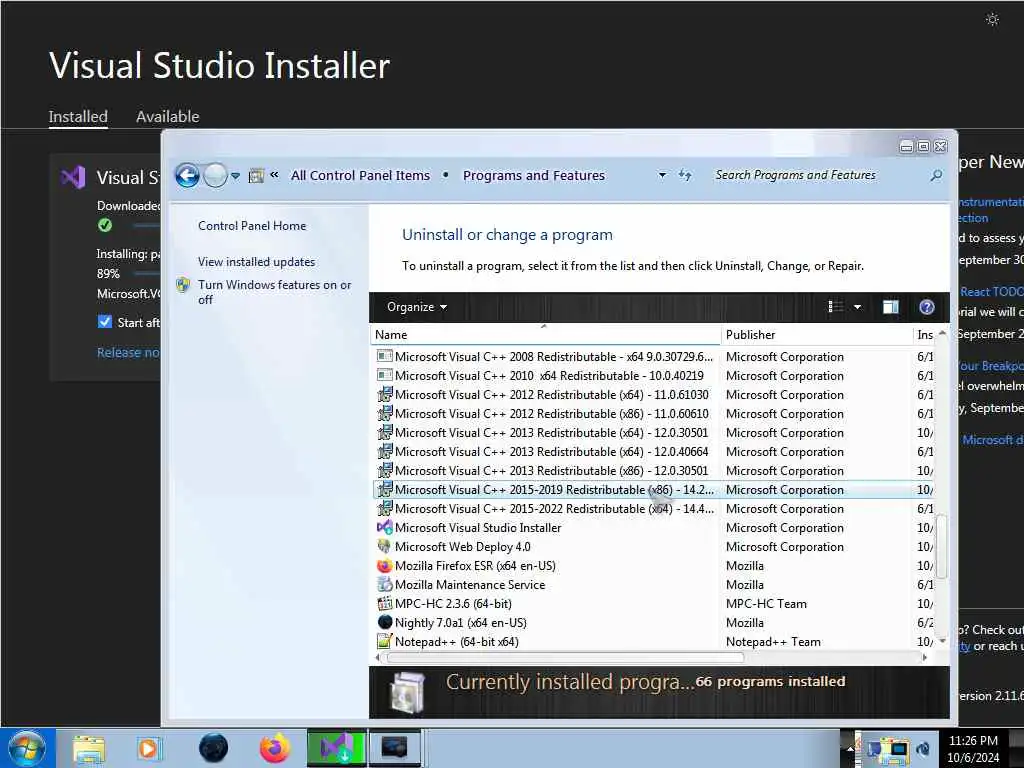Uncheck Start after installation checkbox
The height and width of the screenshot is (768, 1024).
[104, 321]
